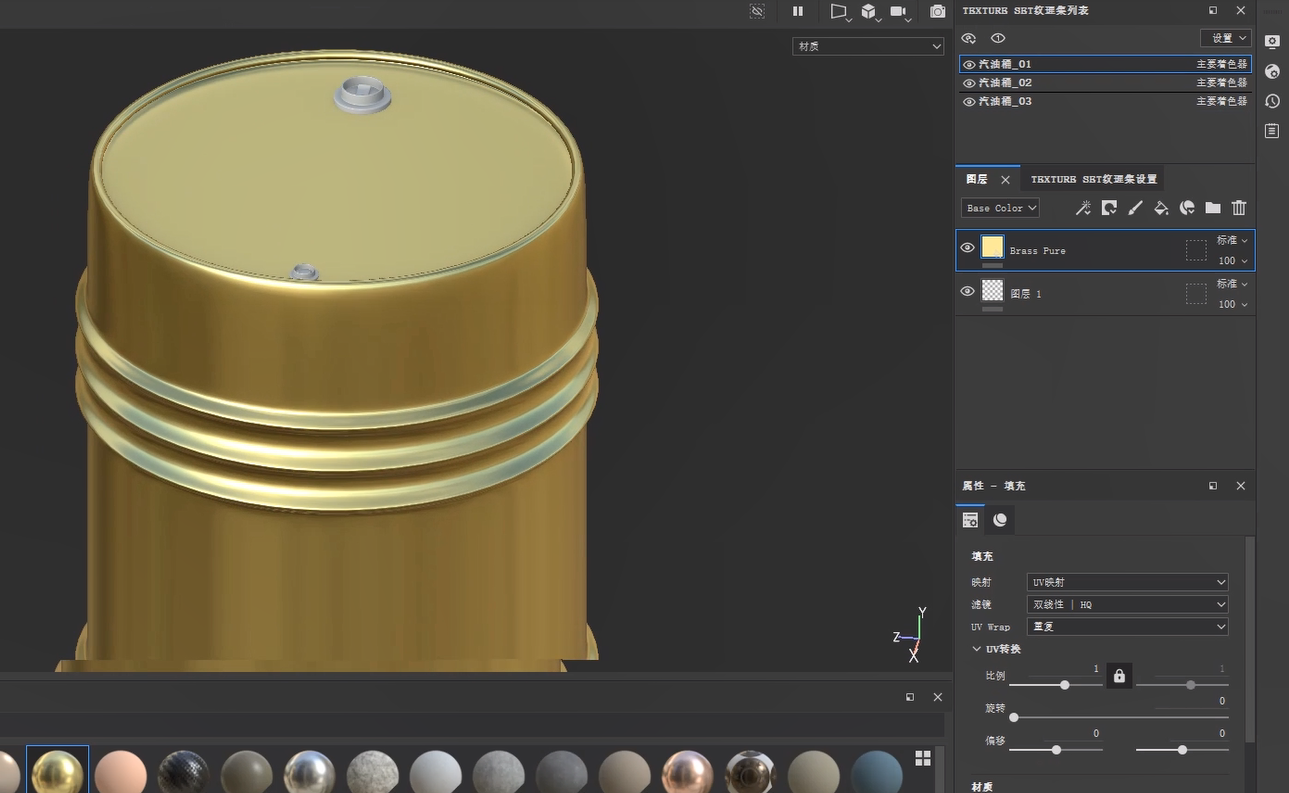Open the 设置 button in texture set list
Image resolution: width=1289 pixels, height=793 pixels.
(1225, 38)
